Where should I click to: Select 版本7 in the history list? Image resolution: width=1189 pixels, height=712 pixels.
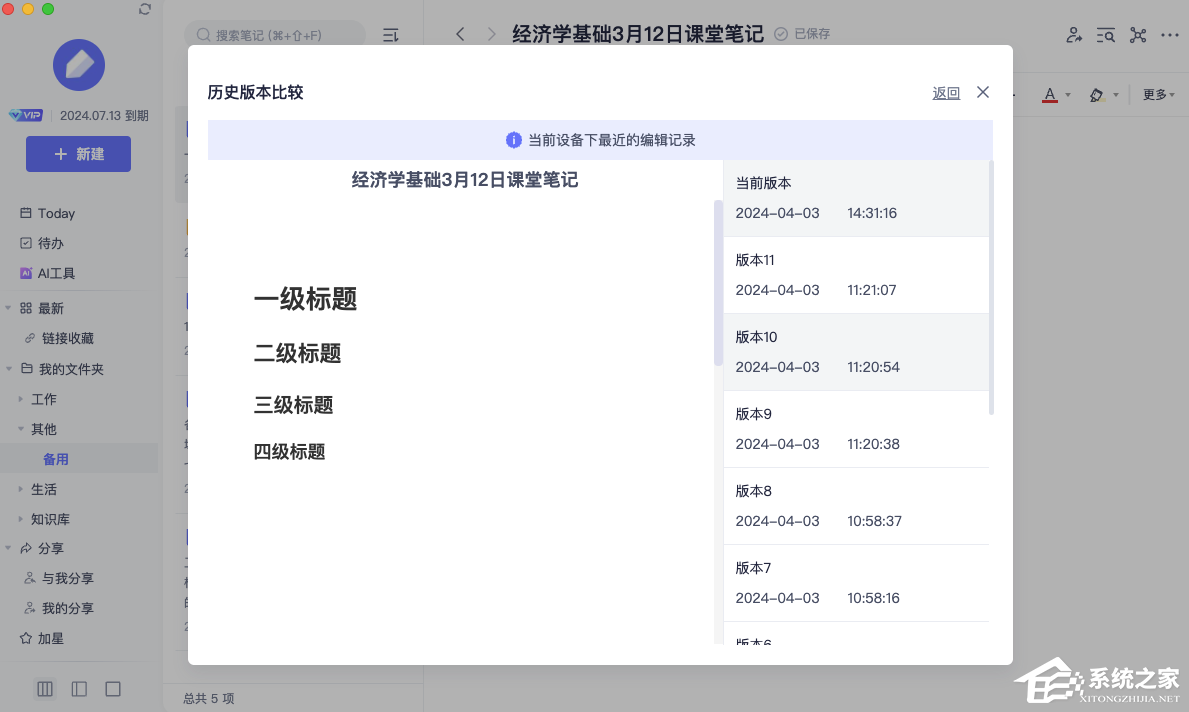856,583
